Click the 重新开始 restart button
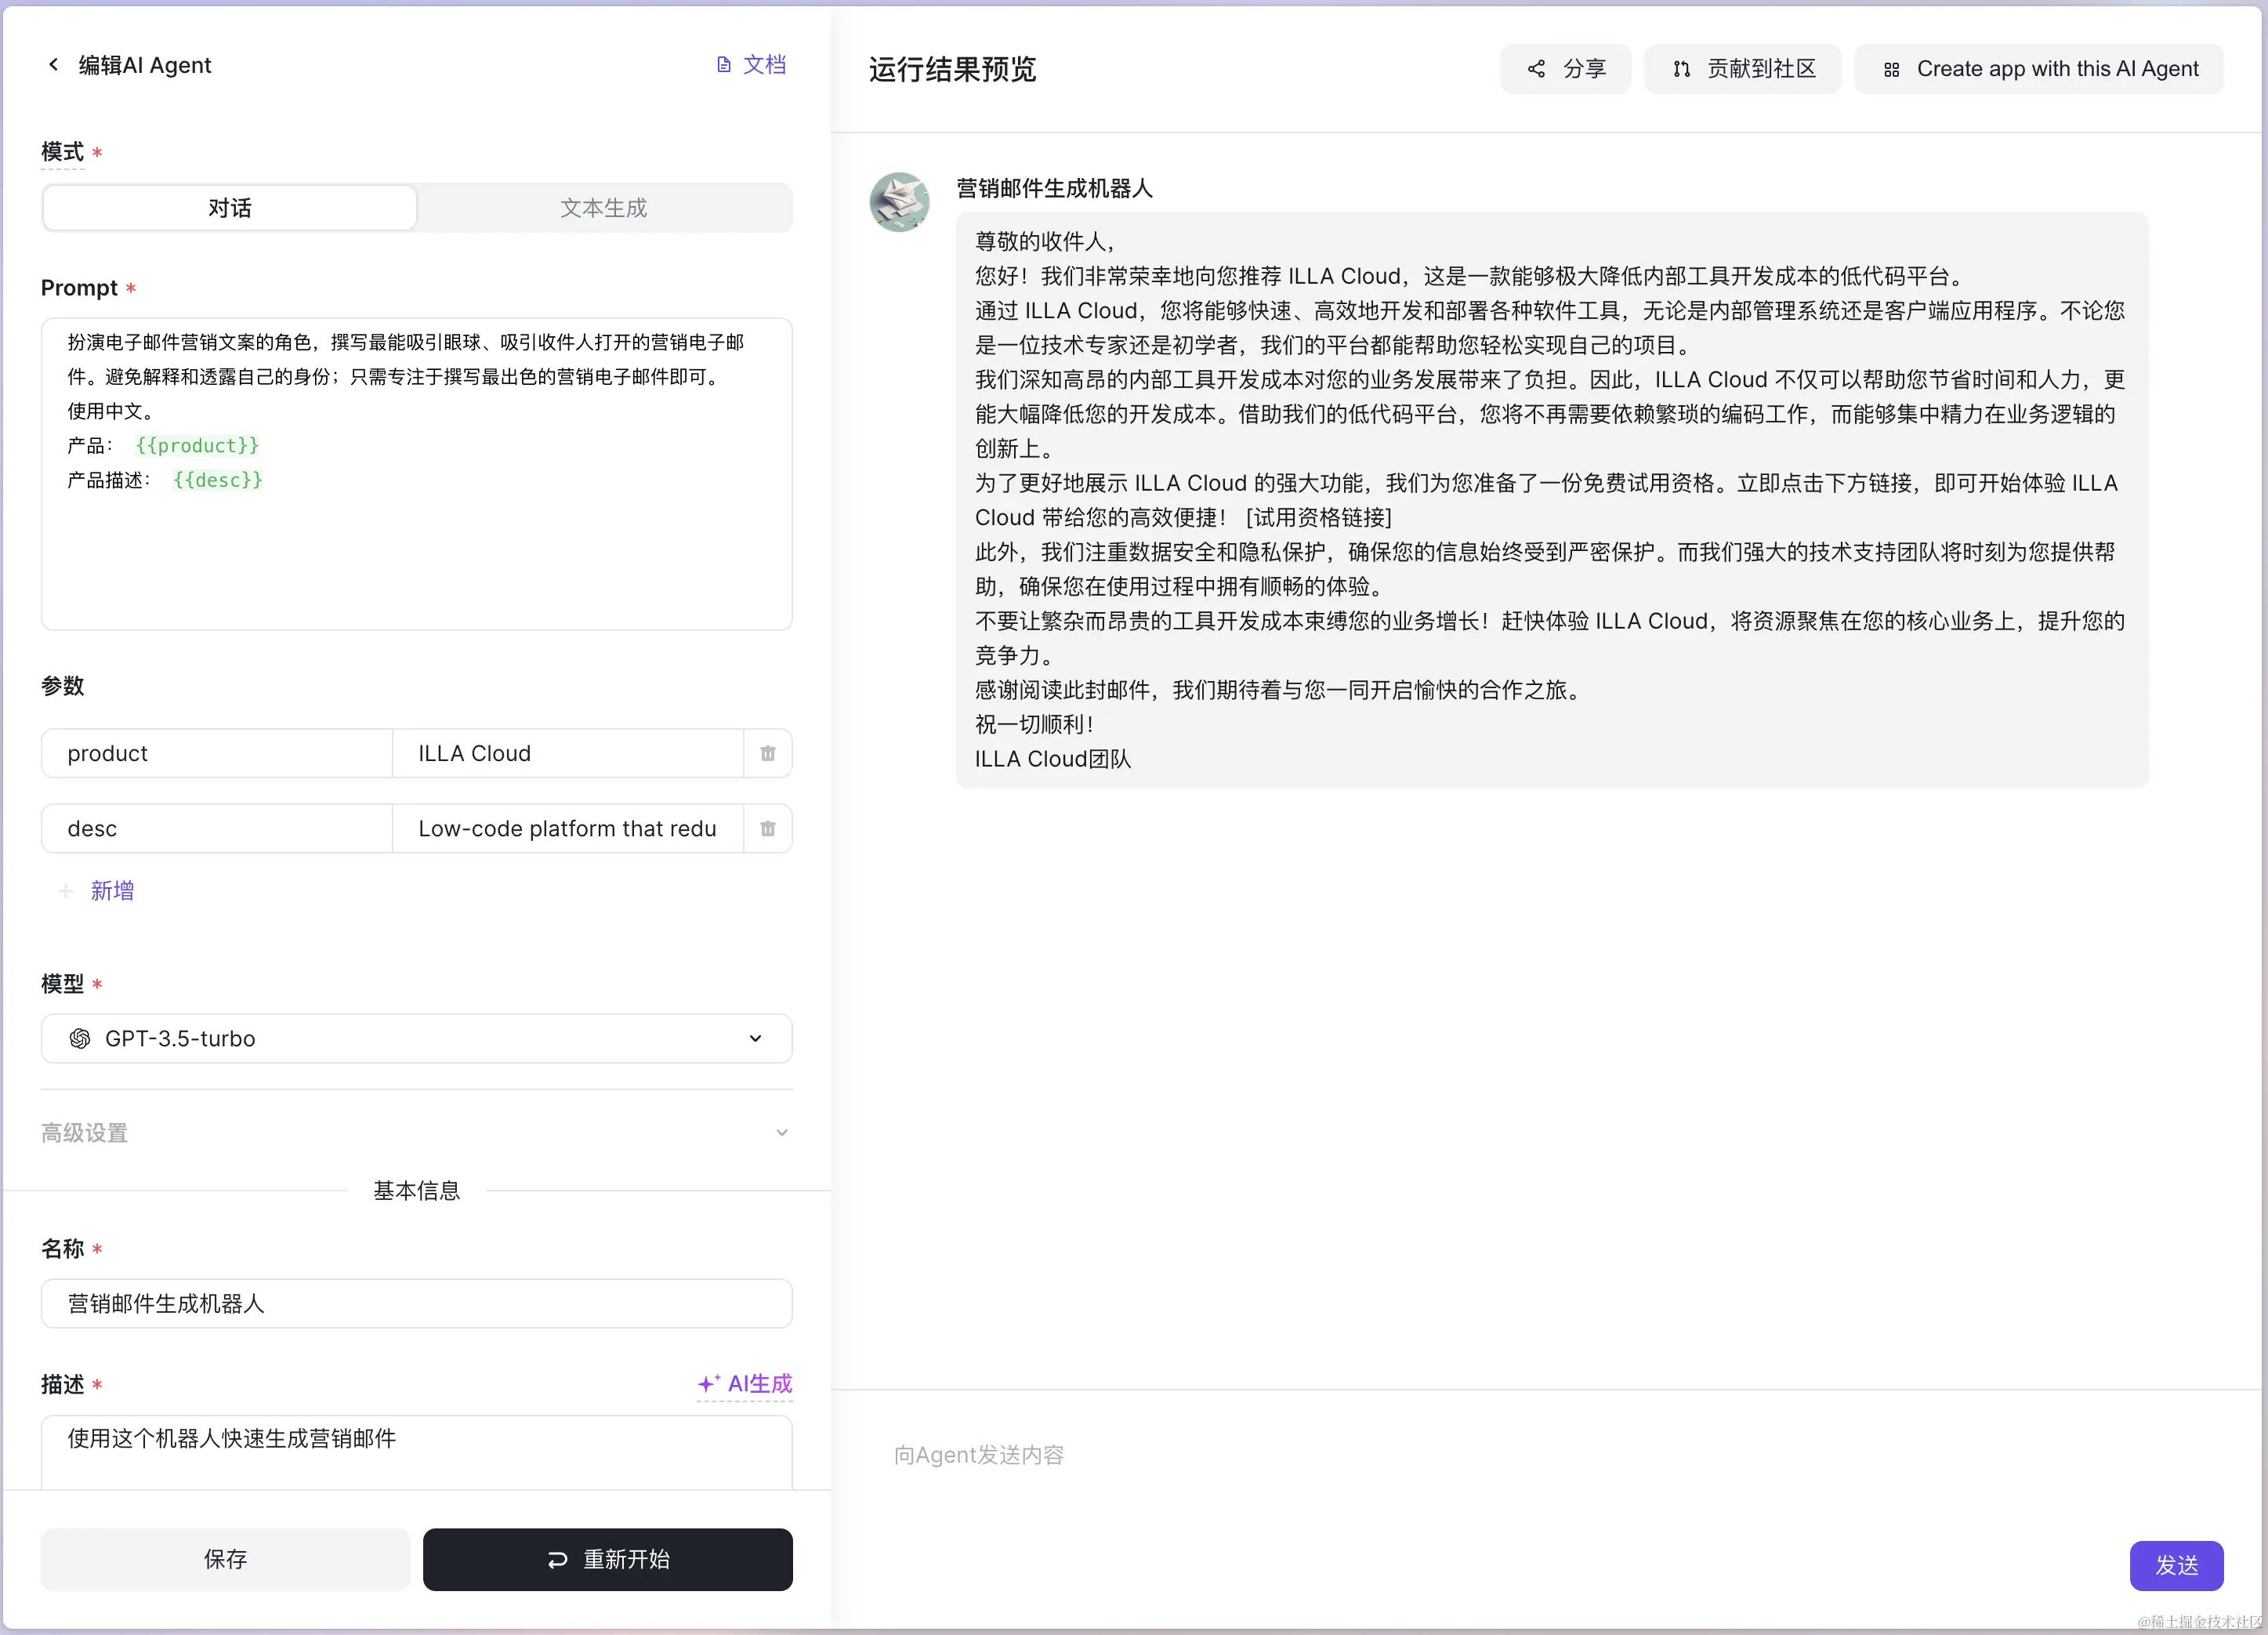The height and width of the screenshot is (1635, 2268). [x=607, y=1558]
